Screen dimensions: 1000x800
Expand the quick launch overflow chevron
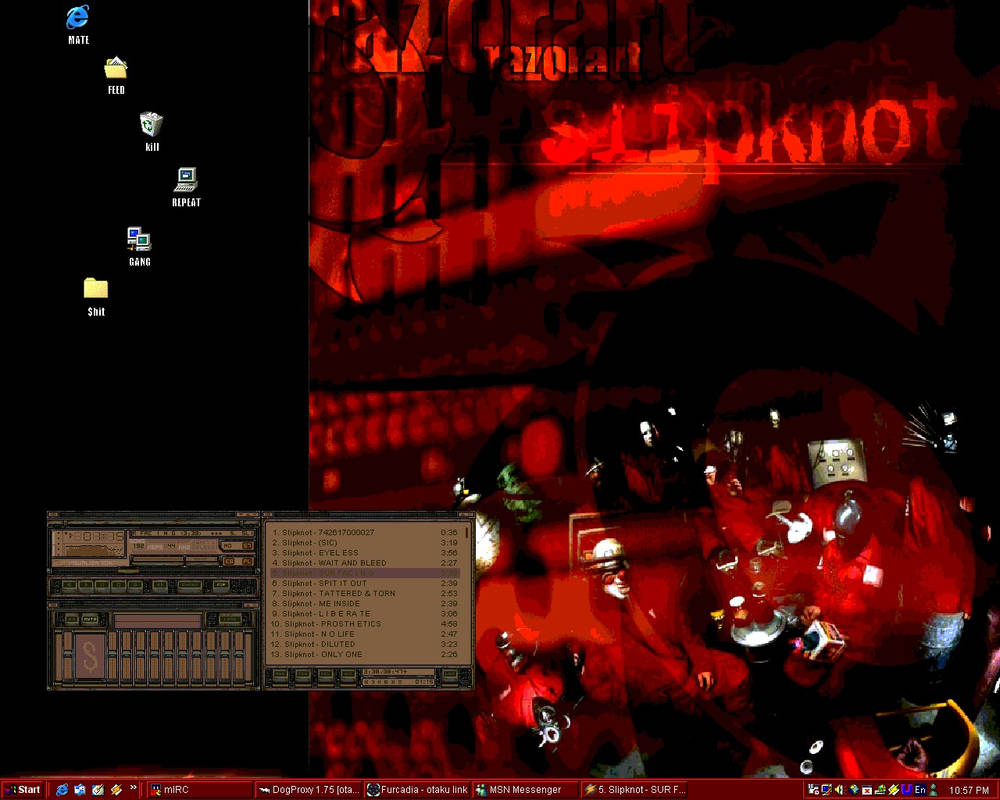(133, 789)
